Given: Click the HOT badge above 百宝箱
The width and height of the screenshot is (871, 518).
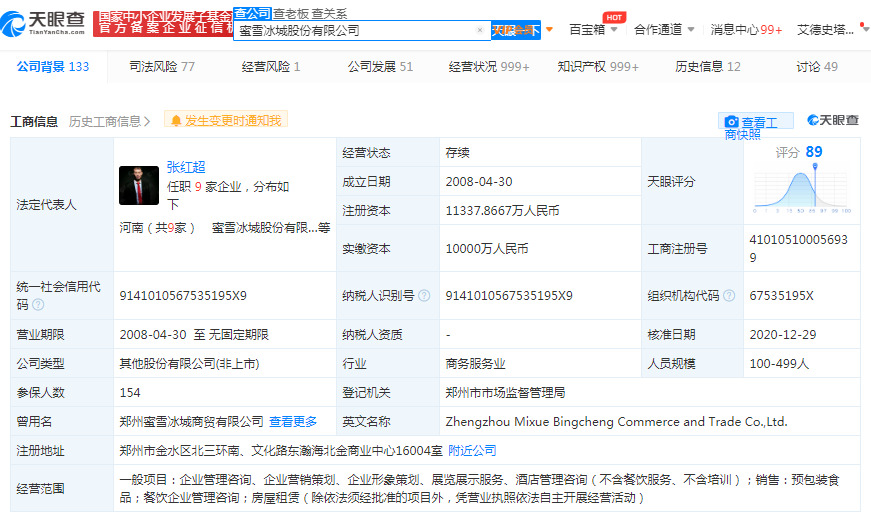Looking at the screenshot, I should click(x=614, y=17).
